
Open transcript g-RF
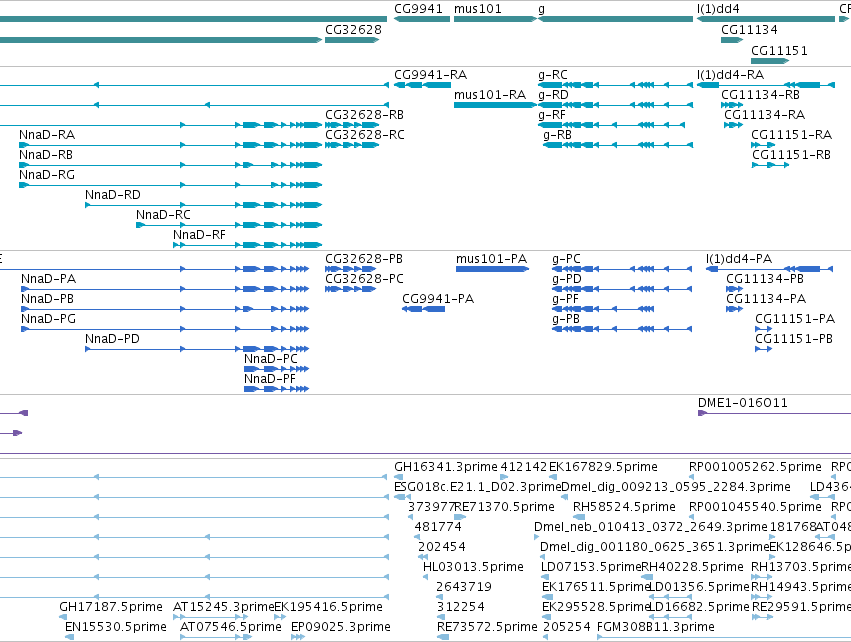pyautogui.click(x=551, y=115)
